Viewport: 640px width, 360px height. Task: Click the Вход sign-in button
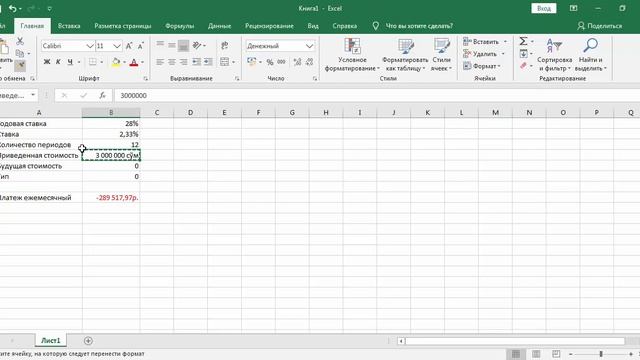click(544, 8)
